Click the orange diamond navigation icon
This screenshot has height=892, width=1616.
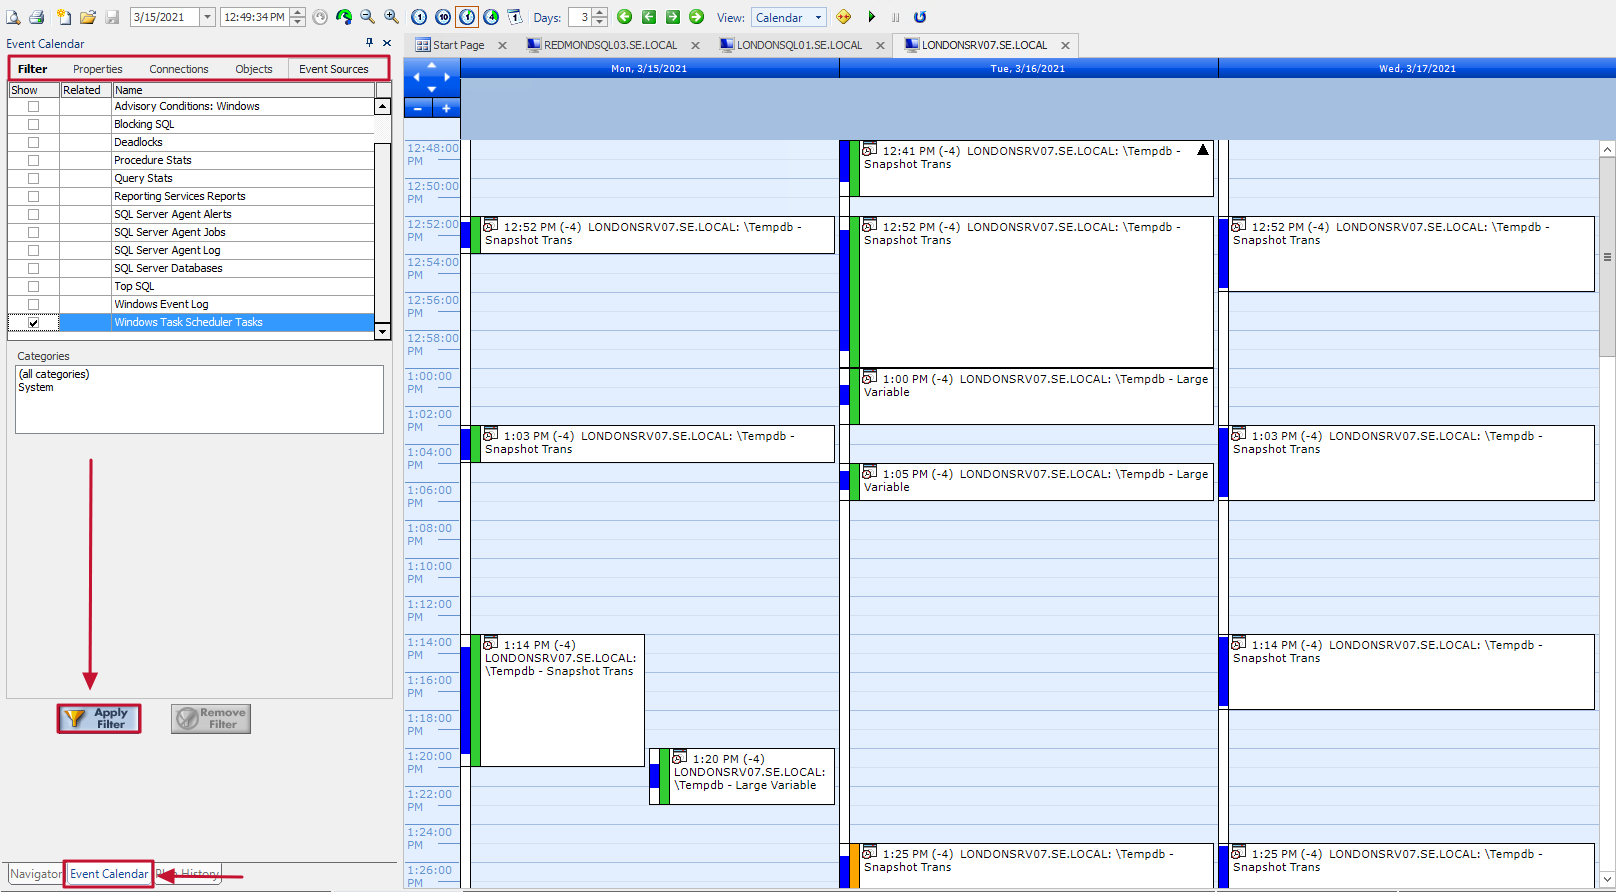click(x=843, y=17)
